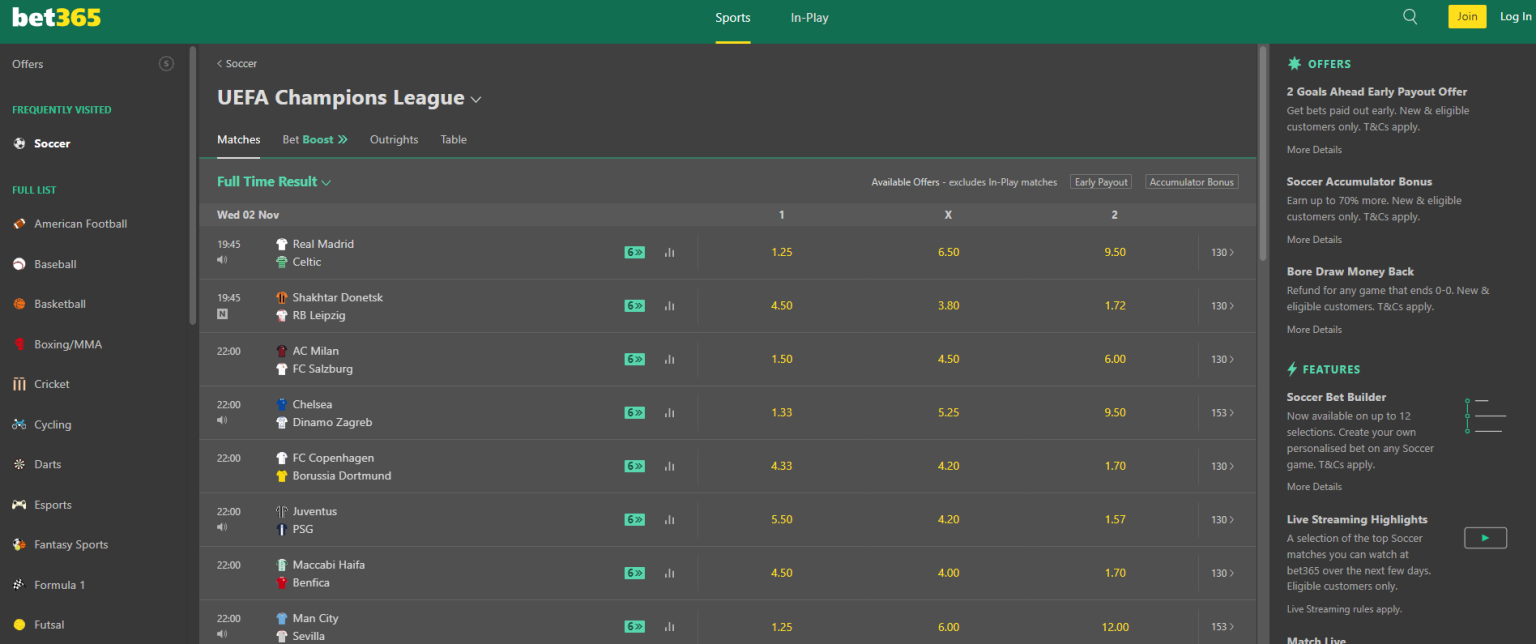Open the search magnifier
1536x644 pixels.
coord(1409,16)
